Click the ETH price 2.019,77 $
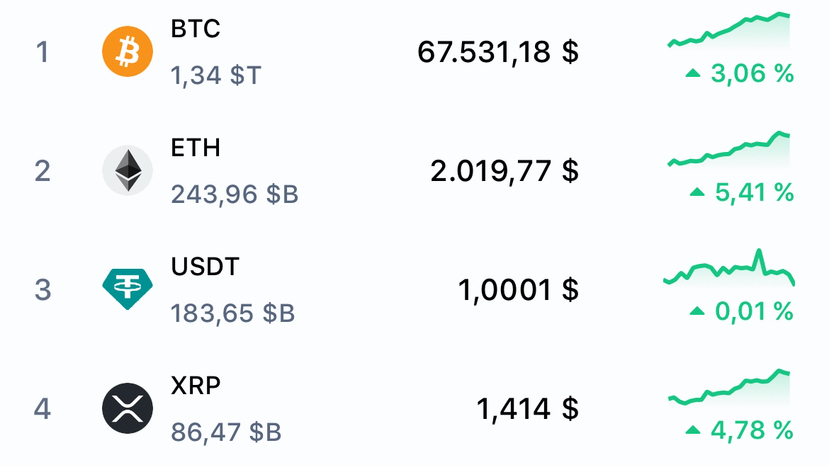829x466 pixels. [504, 171]
